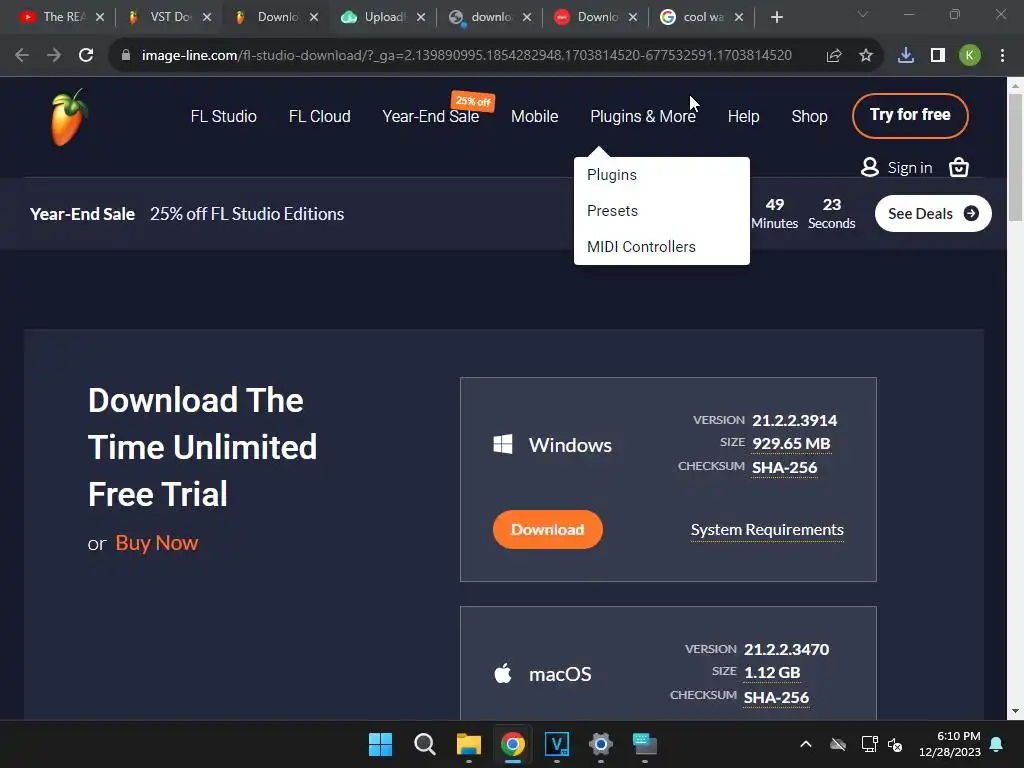The image size is (1024, 768).
Task: Open a new tab with plus icon
Action: point(776,17)
